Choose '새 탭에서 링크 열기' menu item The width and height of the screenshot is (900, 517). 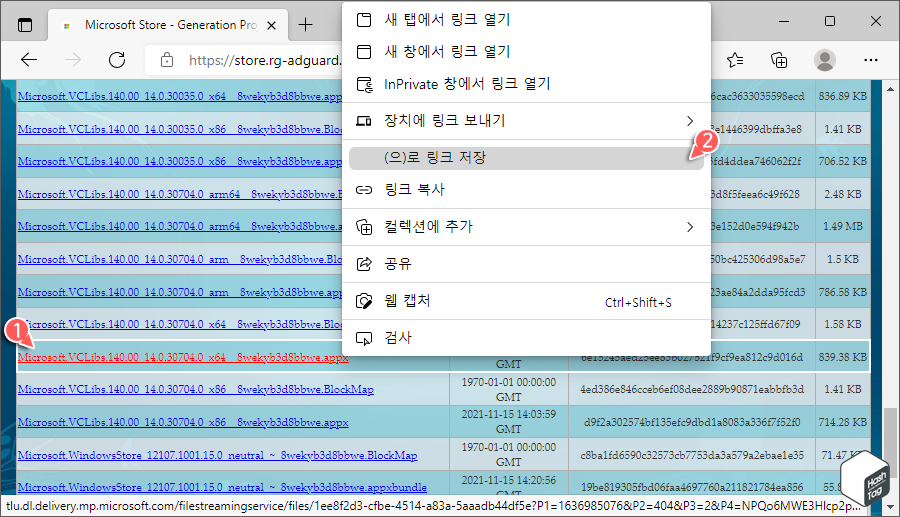pyautogui.click(x=526, y=20)
